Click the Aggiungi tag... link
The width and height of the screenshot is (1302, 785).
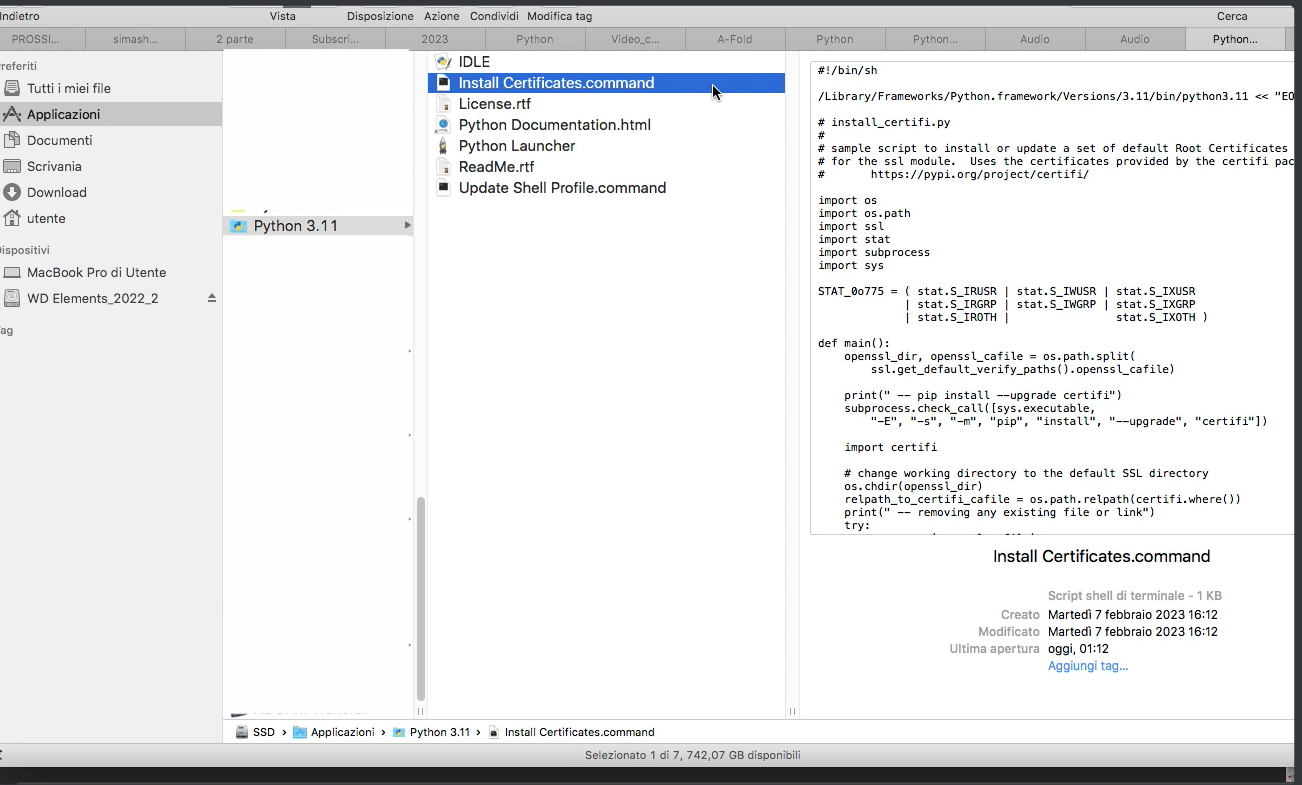point(1088,666)
